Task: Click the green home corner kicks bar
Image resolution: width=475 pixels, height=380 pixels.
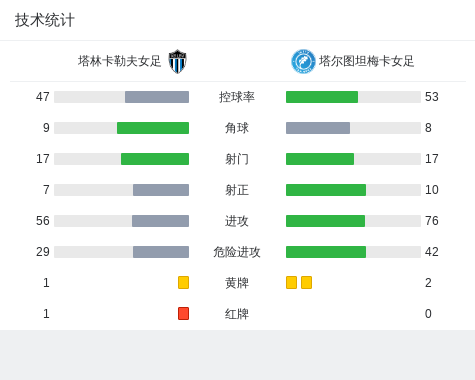Action: 153,128
